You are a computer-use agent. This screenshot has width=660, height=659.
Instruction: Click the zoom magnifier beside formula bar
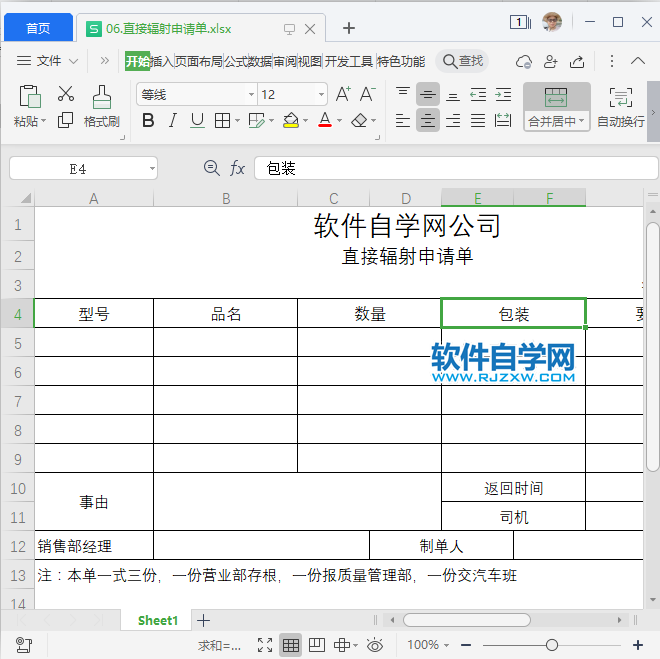pos(211,168)
